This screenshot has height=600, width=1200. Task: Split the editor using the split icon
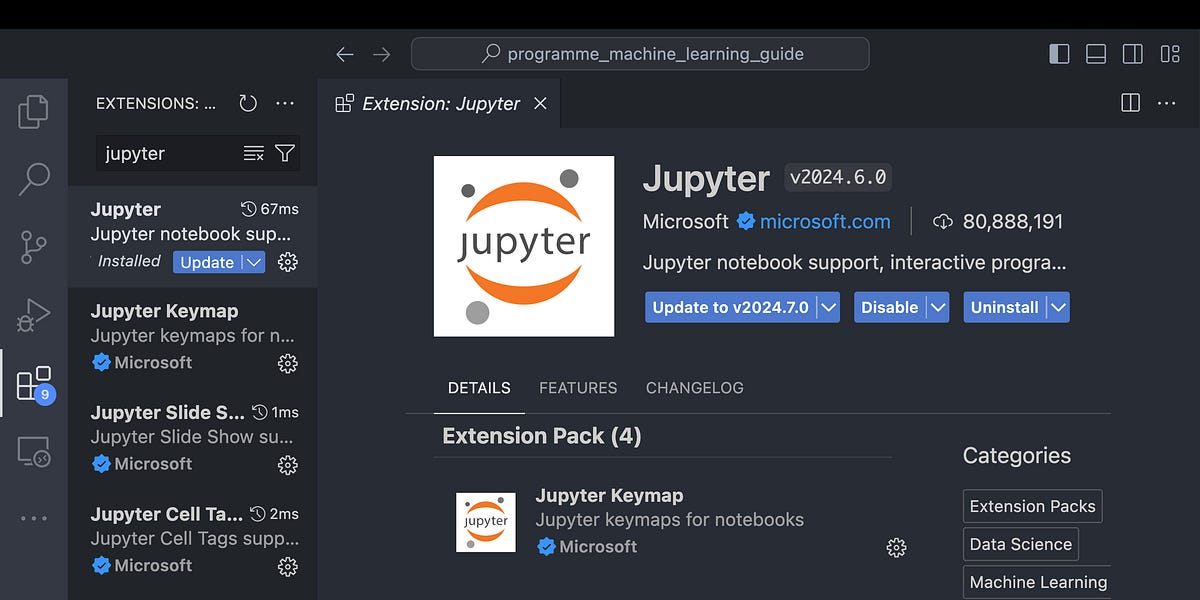pos(1130,102)
